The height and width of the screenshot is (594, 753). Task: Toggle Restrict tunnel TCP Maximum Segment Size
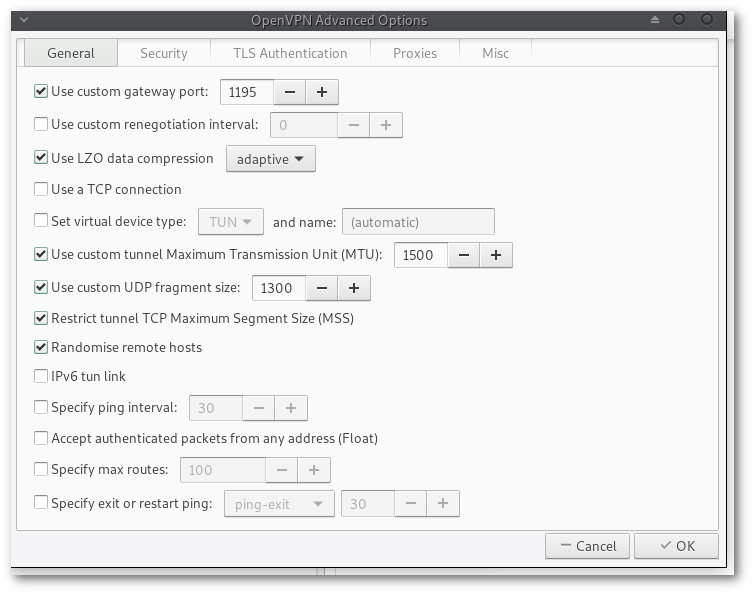pos(41,319)
